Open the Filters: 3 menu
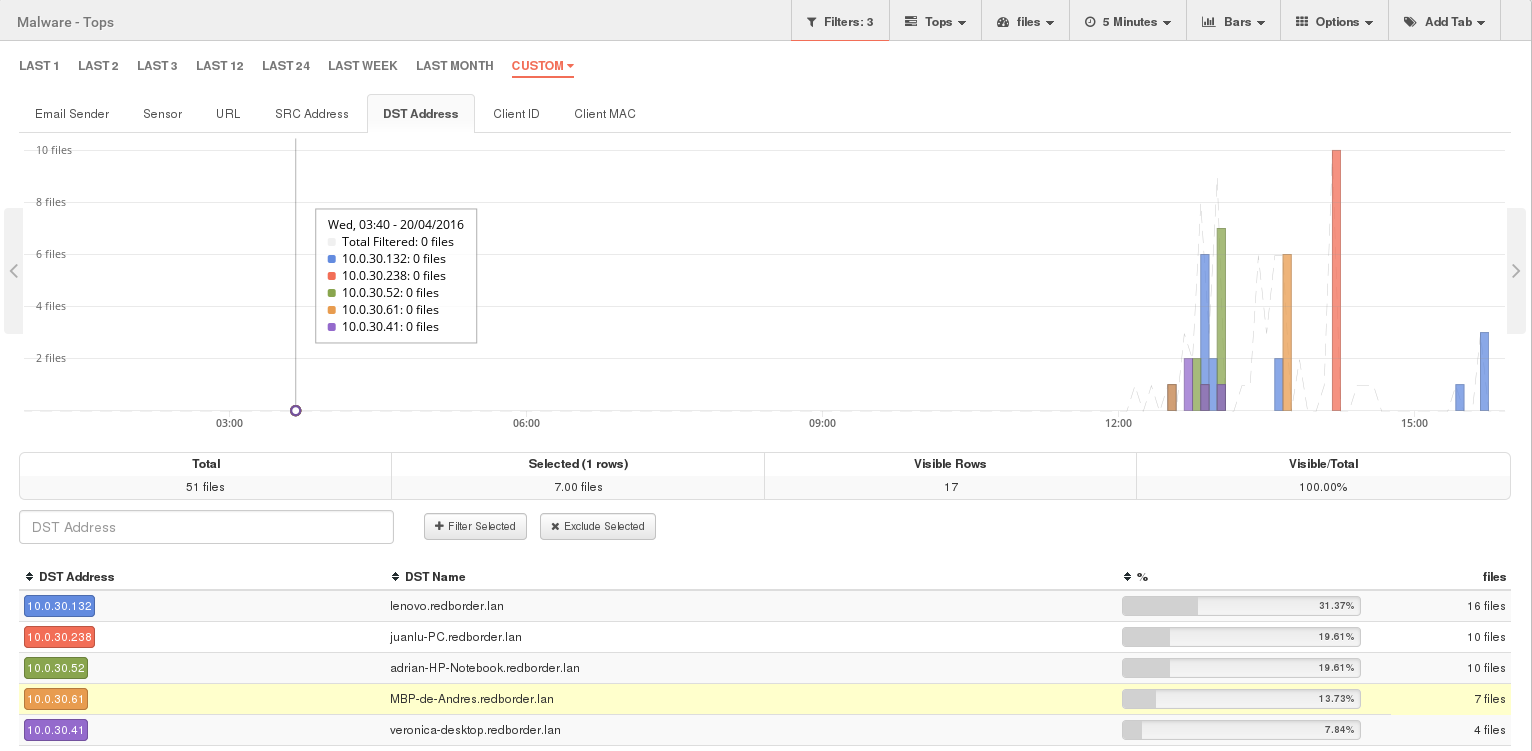1532x751 pixels. tap(840, 21)
